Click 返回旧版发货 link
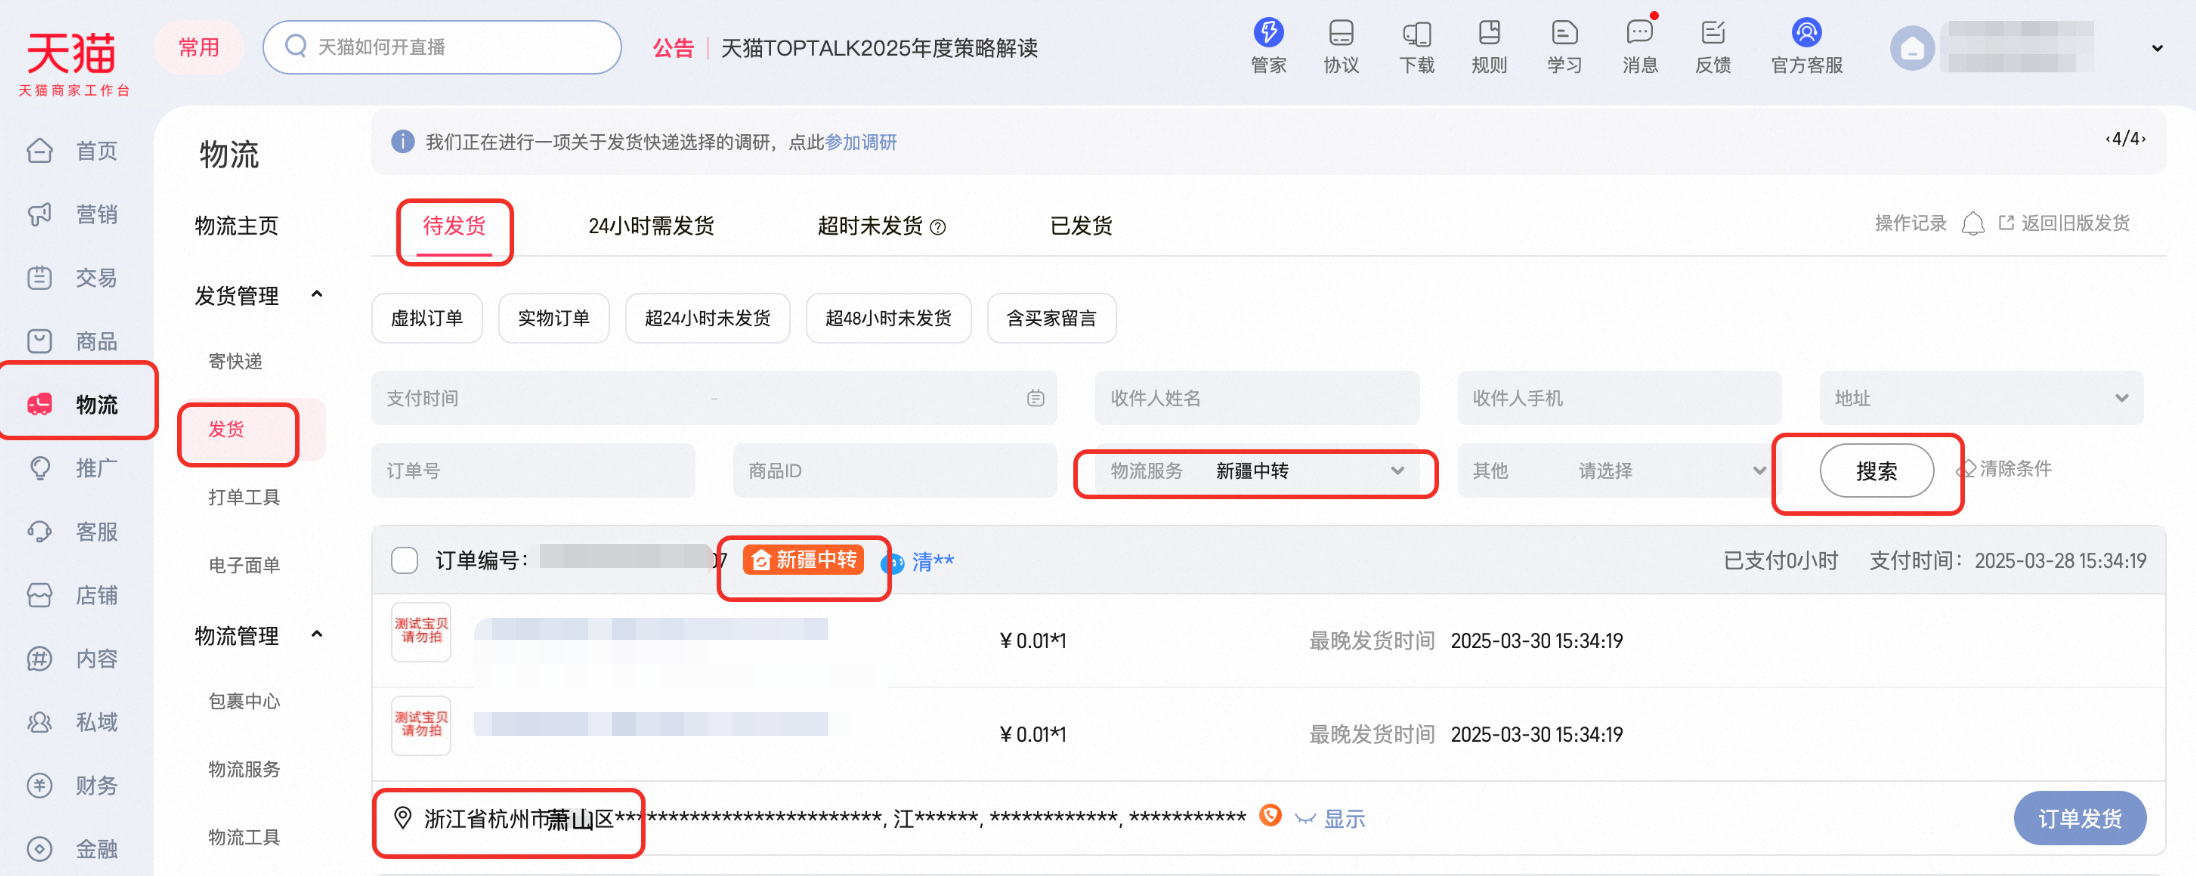2196x876 pixels. (x=2064, y=223)
